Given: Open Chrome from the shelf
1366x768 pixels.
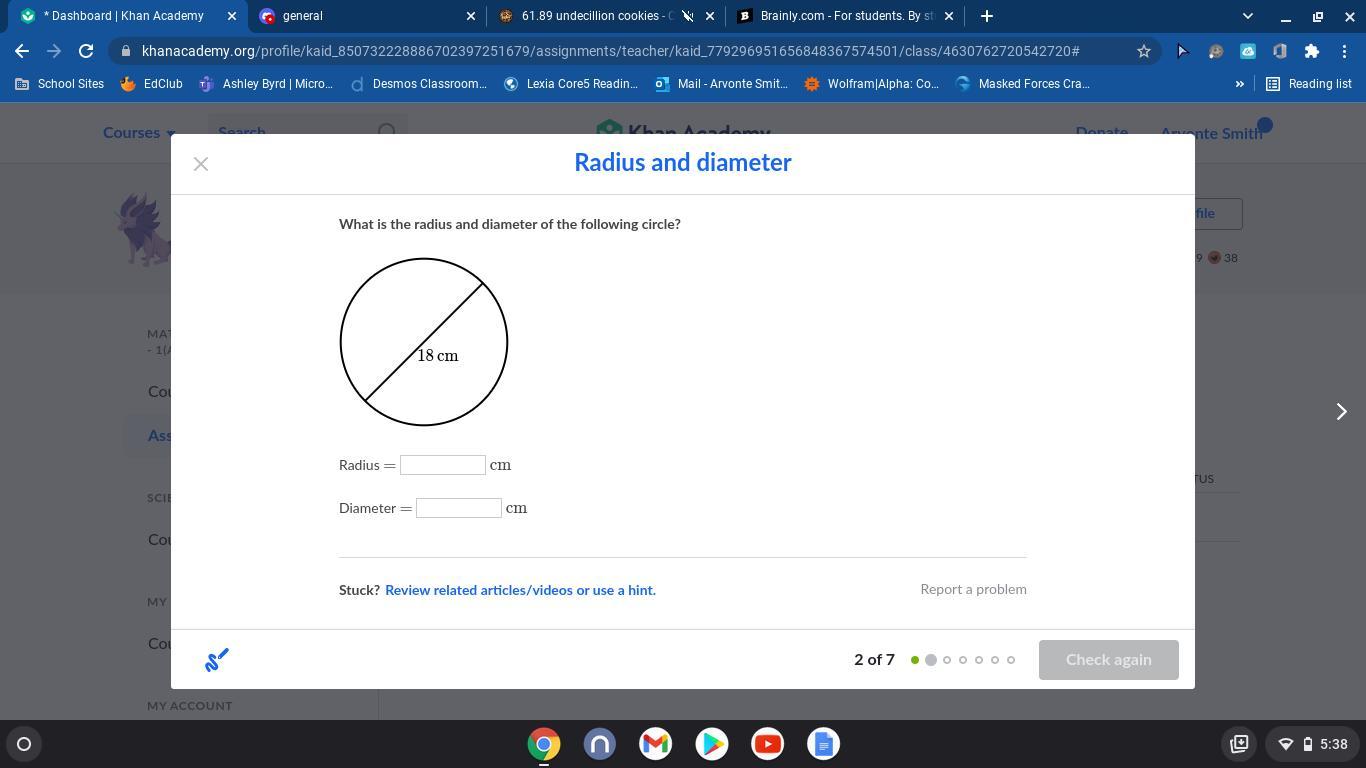Looking at the screenshot, I should [x=544, y=744].
